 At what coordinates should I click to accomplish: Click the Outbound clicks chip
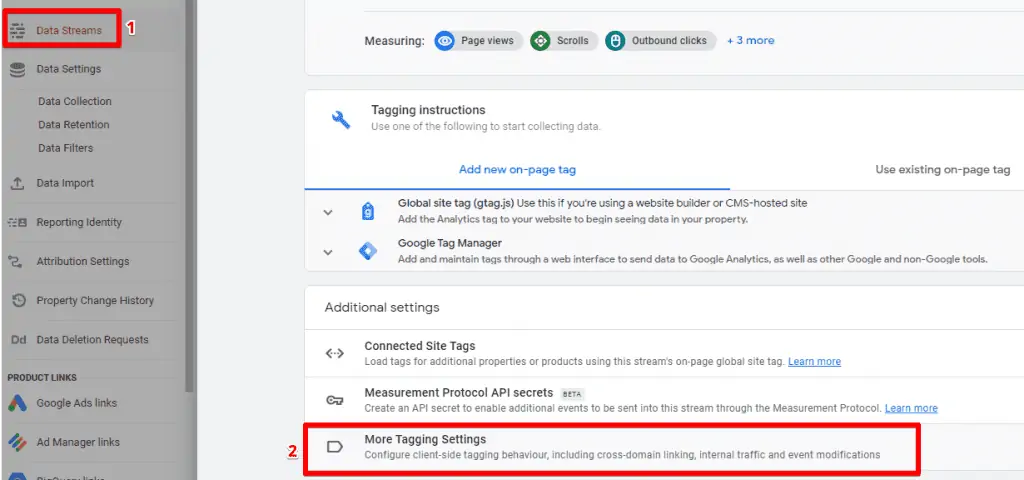click(x=660, y=40)
